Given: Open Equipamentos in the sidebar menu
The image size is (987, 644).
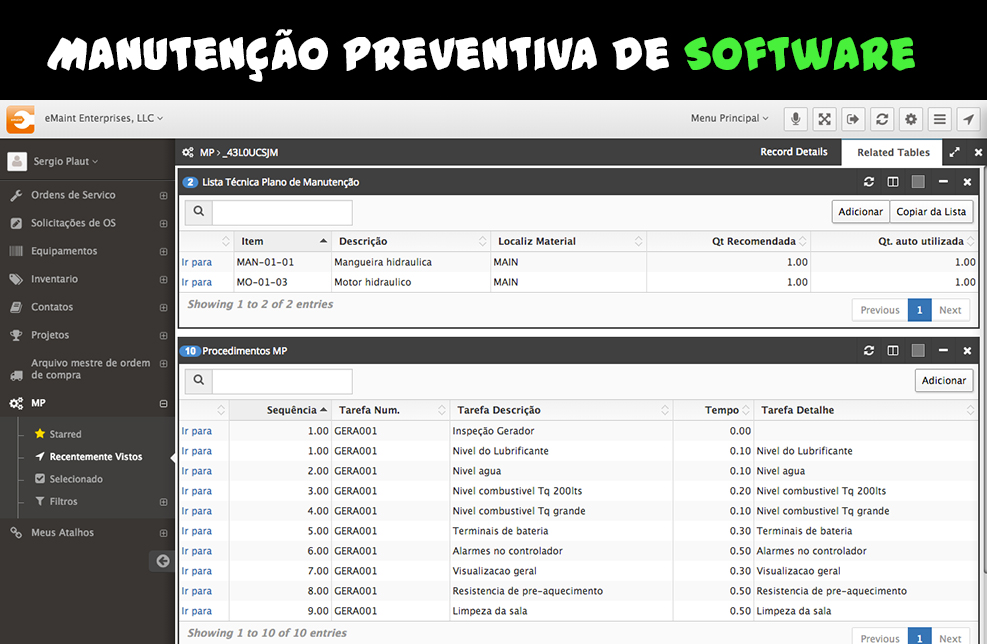Looking at the screenshot, I should (64, 251).
